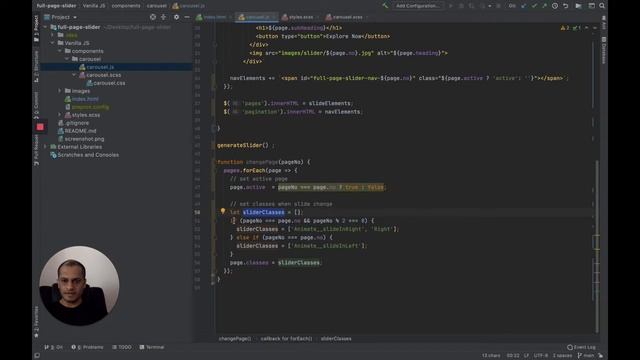The width and height of the screenshot is (640, 360).
Task: Click the UTF-8 encoding status item
Action: coord(540,356)
